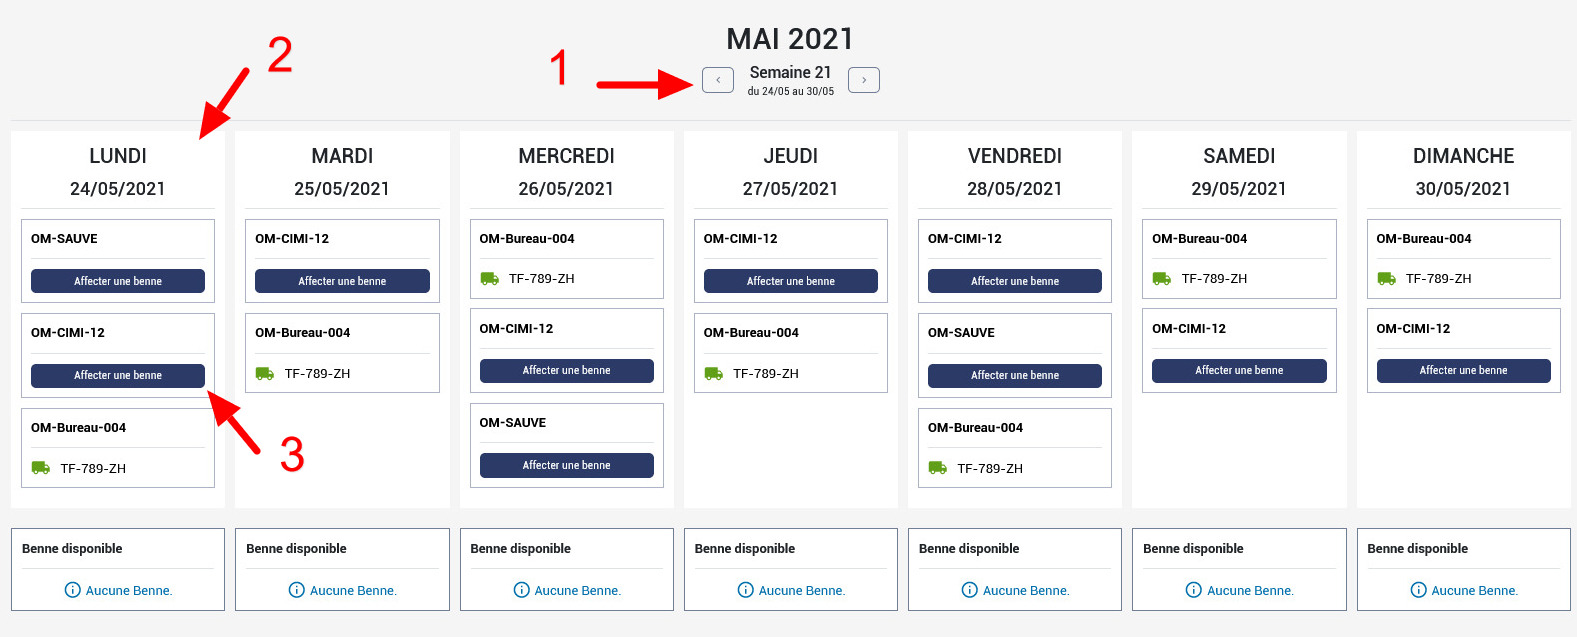Image resolution: width=1577 pixels, height=637 pixels.
Task: Click Aucune Benne text under Mercredi
Action: tap(577, 591)
